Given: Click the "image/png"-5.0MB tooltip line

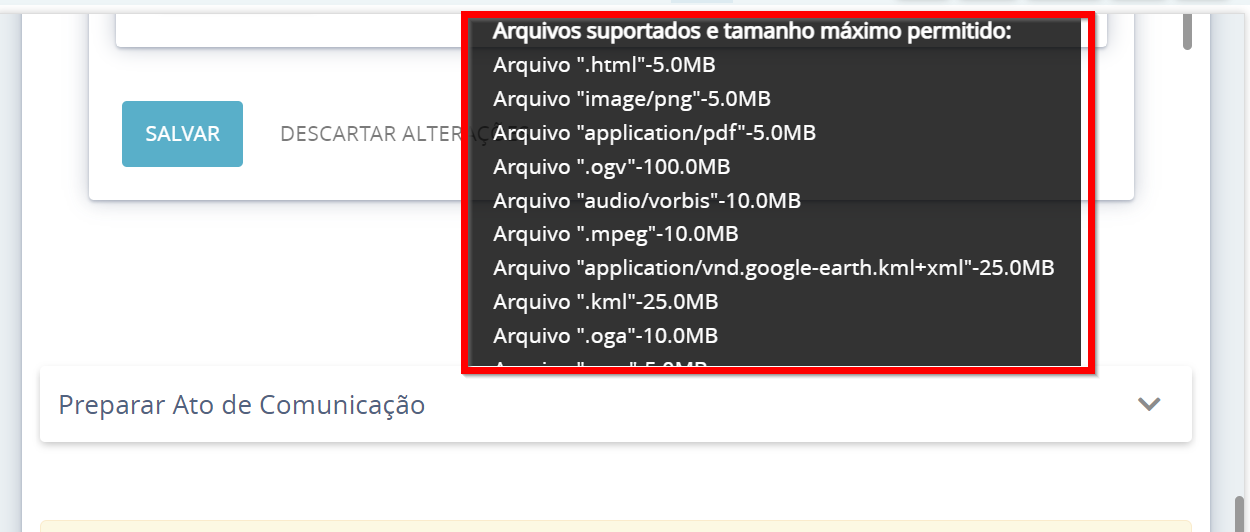Looking at the screenshot, I should [x=631, y=99].
